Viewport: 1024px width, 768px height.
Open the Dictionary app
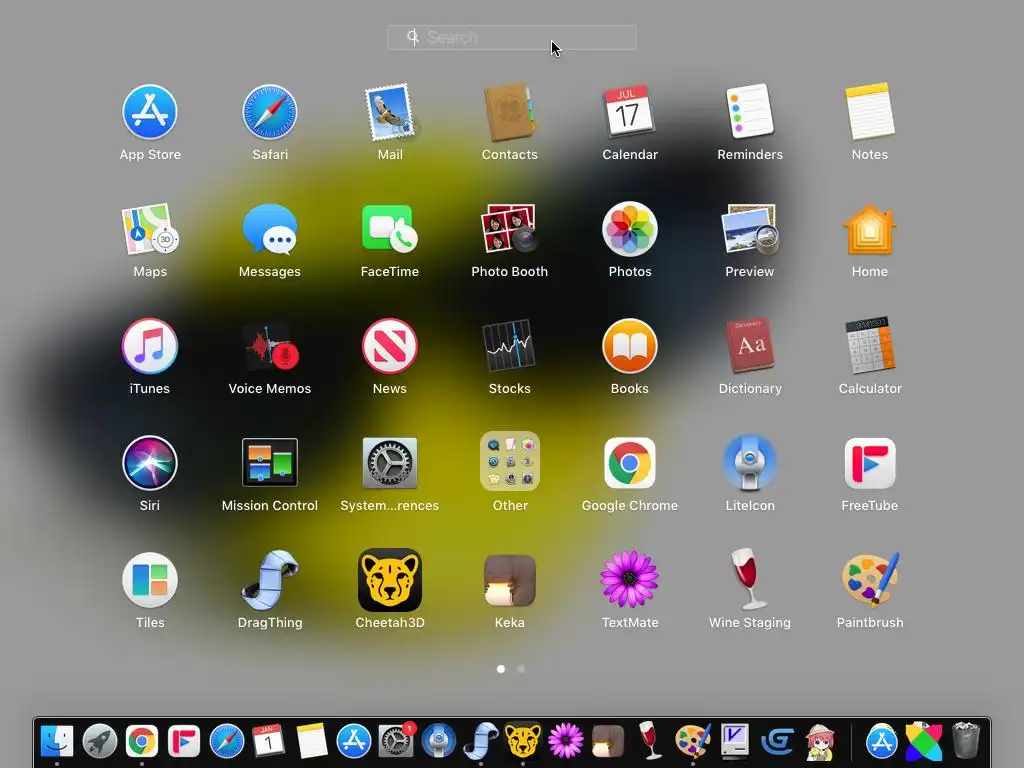pyautogui.click(x=750, y=346)
